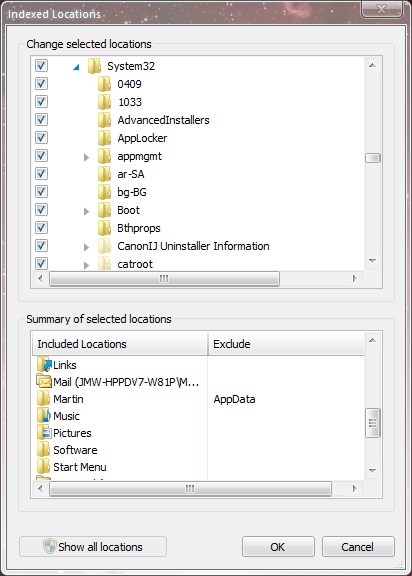Select the System32 folder icon
412x576 pixels.
pos(95,66)
